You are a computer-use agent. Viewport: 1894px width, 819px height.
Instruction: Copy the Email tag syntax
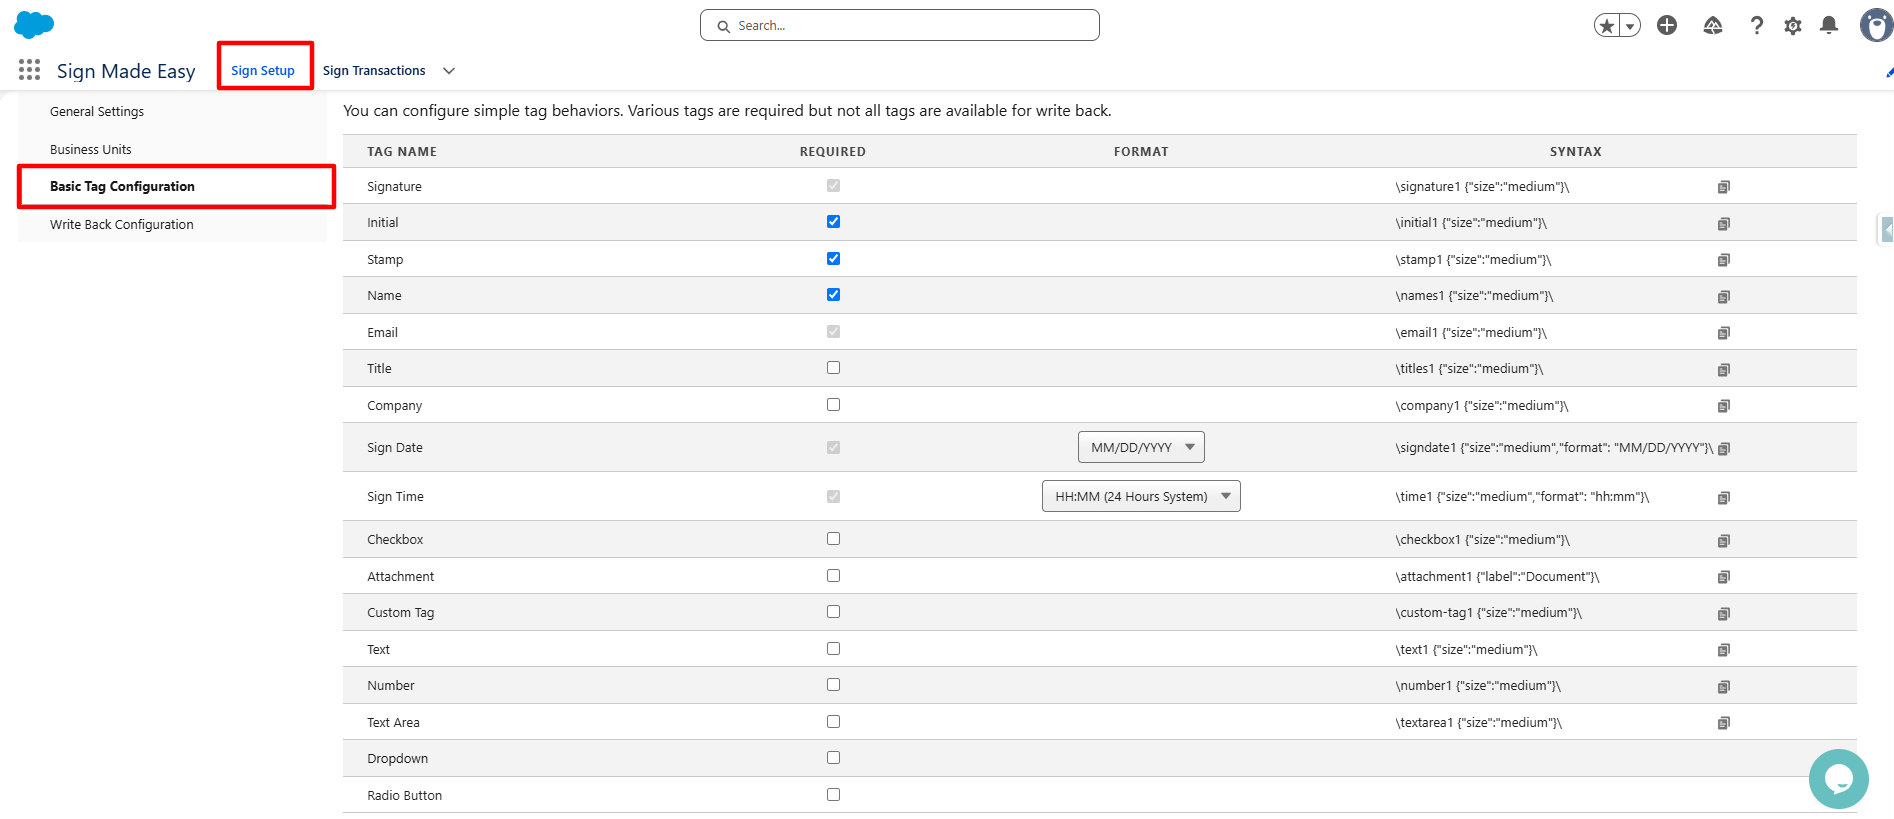(1724, 333)
